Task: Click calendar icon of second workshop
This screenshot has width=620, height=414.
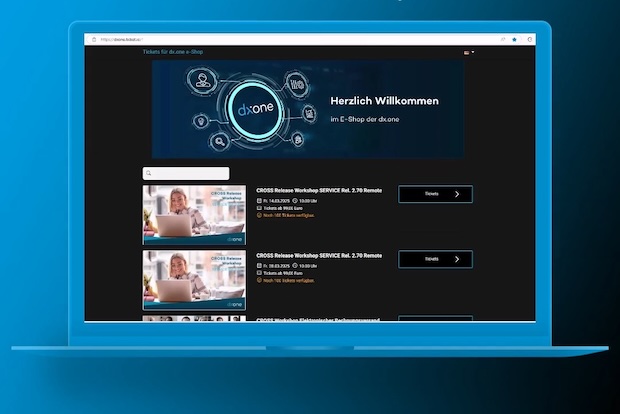Action: 259,266
